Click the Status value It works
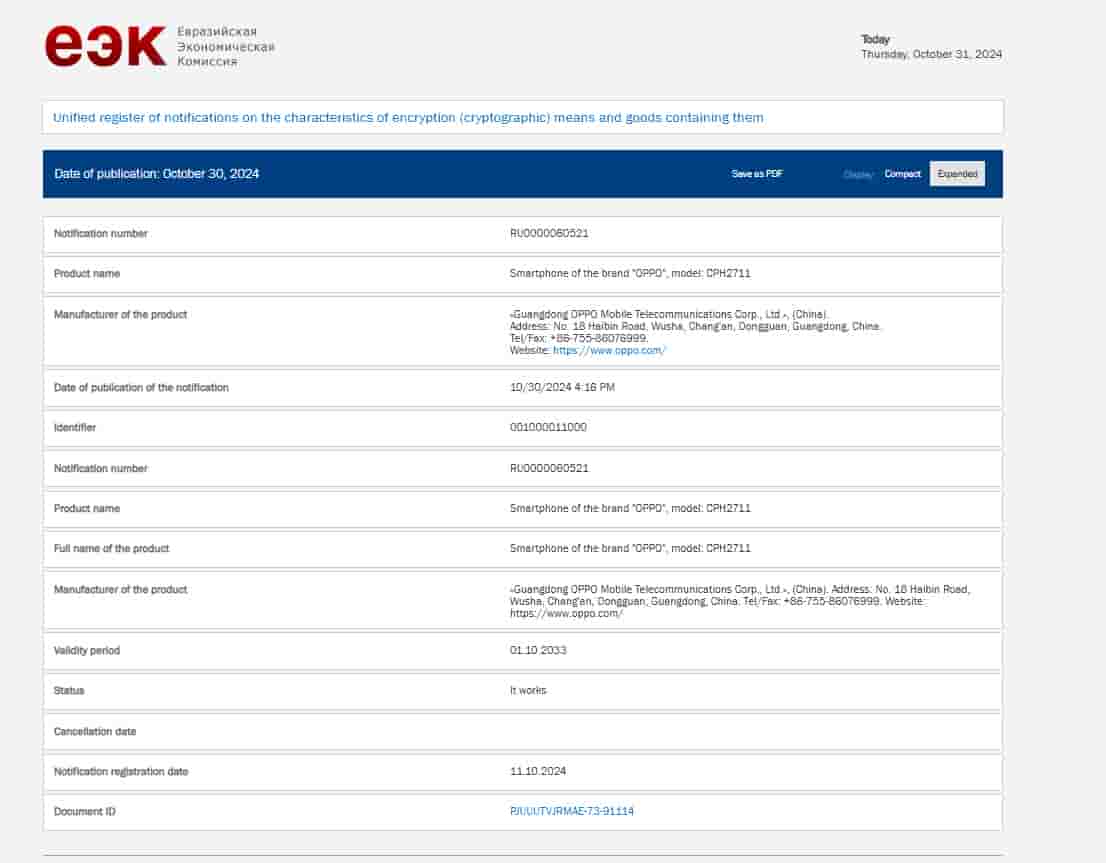This screenshot has width=1106, height=863. tap(528, 691)
